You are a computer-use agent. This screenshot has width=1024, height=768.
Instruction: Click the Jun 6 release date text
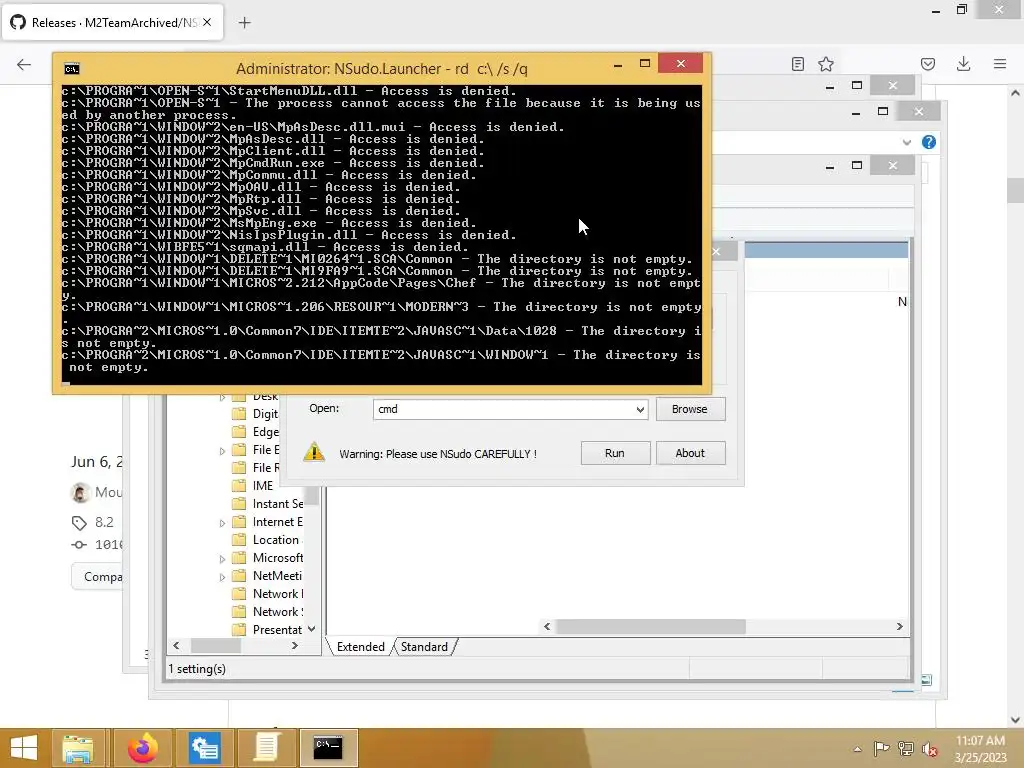click(x=97, y=462)
